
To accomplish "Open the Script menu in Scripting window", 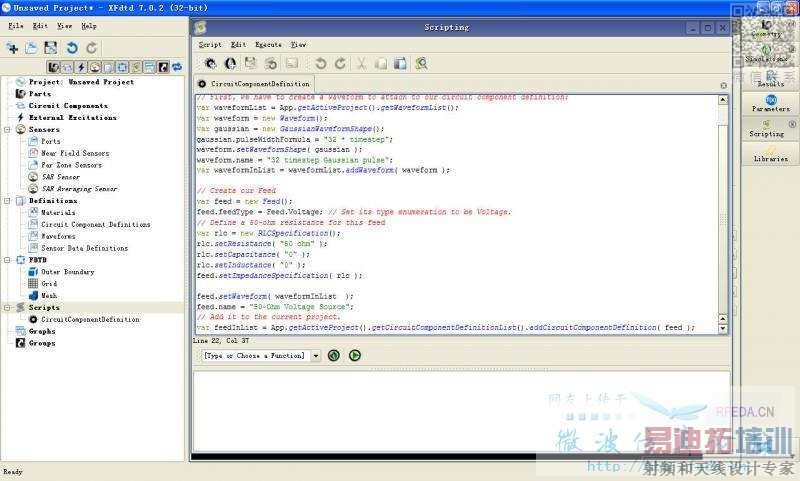I will click(210, 44).
